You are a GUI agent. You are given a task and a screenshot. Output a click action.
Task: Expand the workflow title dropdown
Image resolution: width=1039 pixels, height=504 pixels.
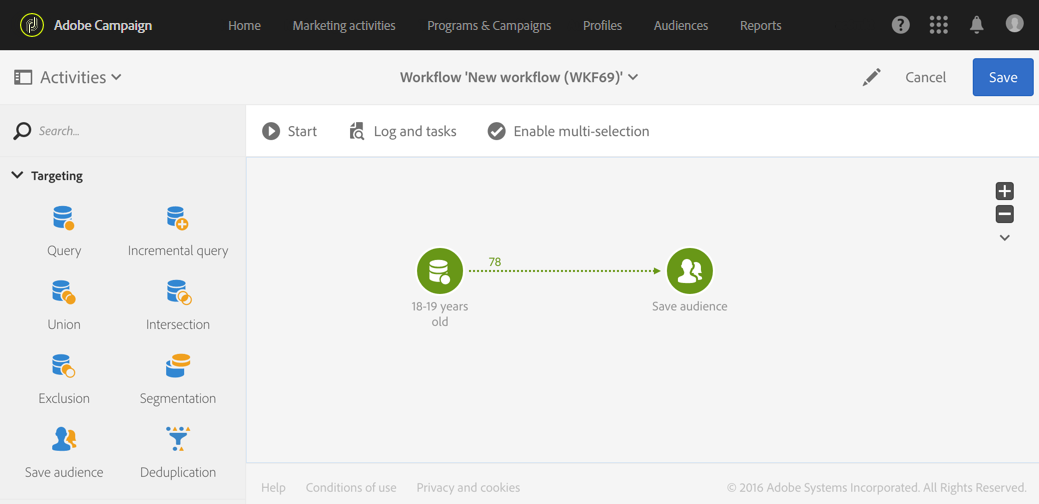(x=633, y=77)
